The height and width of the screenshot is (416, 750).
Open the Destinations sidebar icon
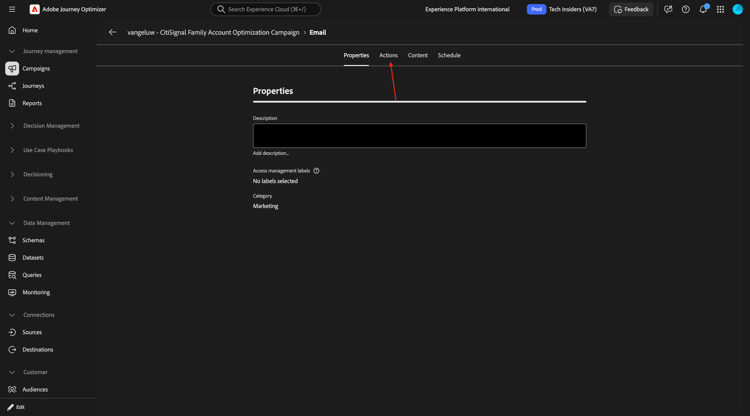(x=12, y=350)
